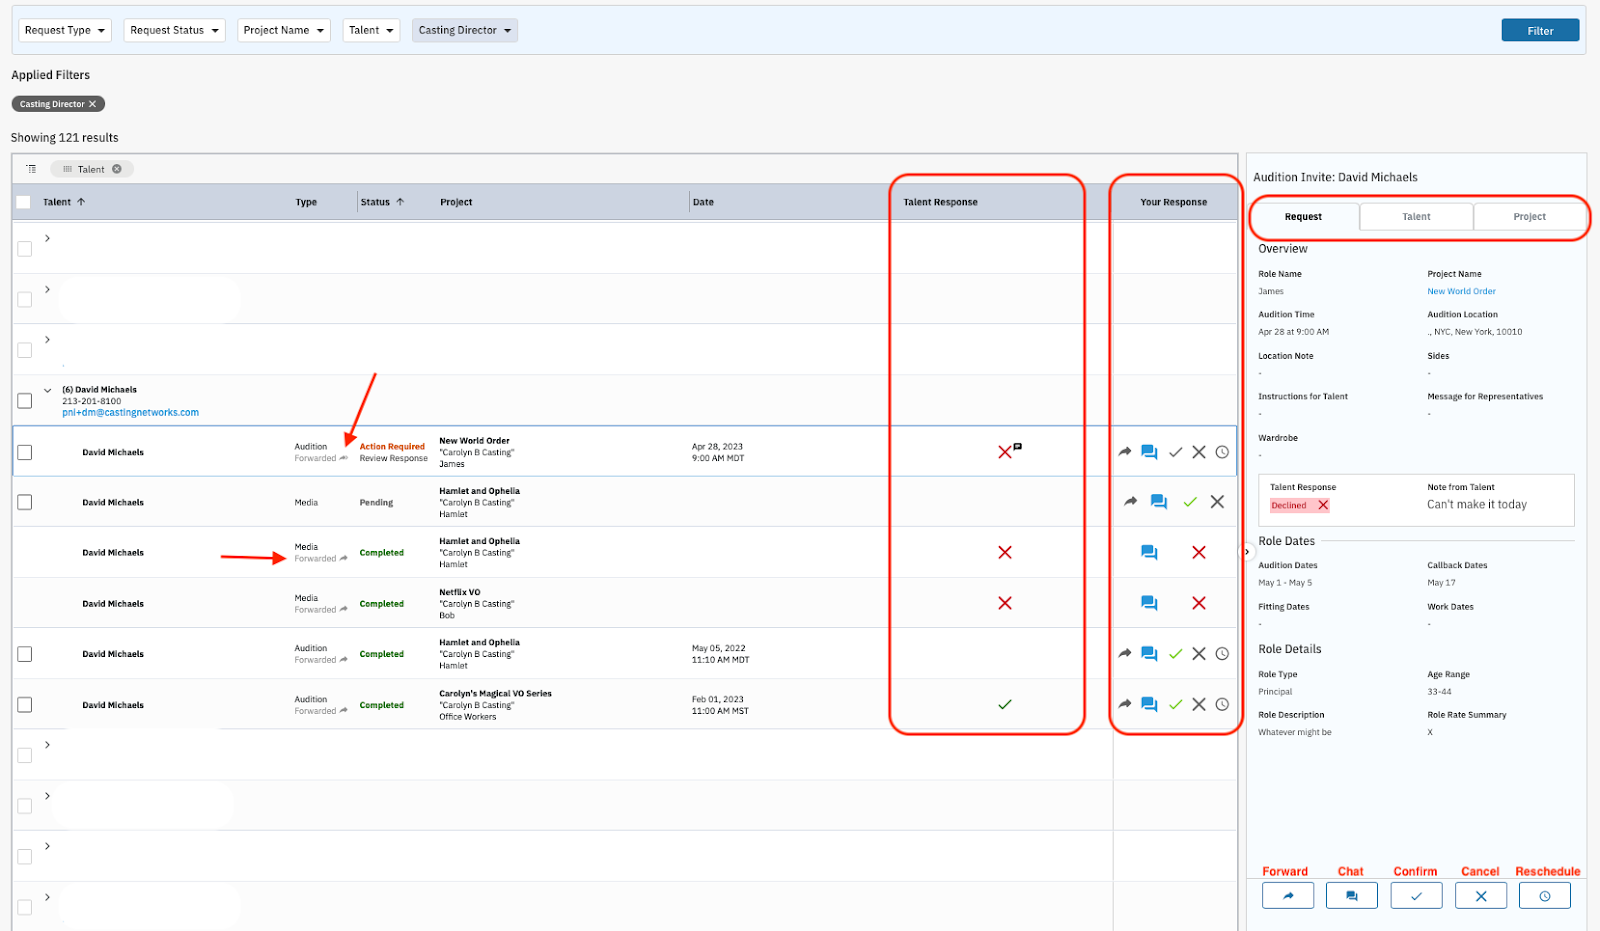The image size is (1600, 931).
Task: Switch to the Project tab
Action: (x=1529, y=217)
